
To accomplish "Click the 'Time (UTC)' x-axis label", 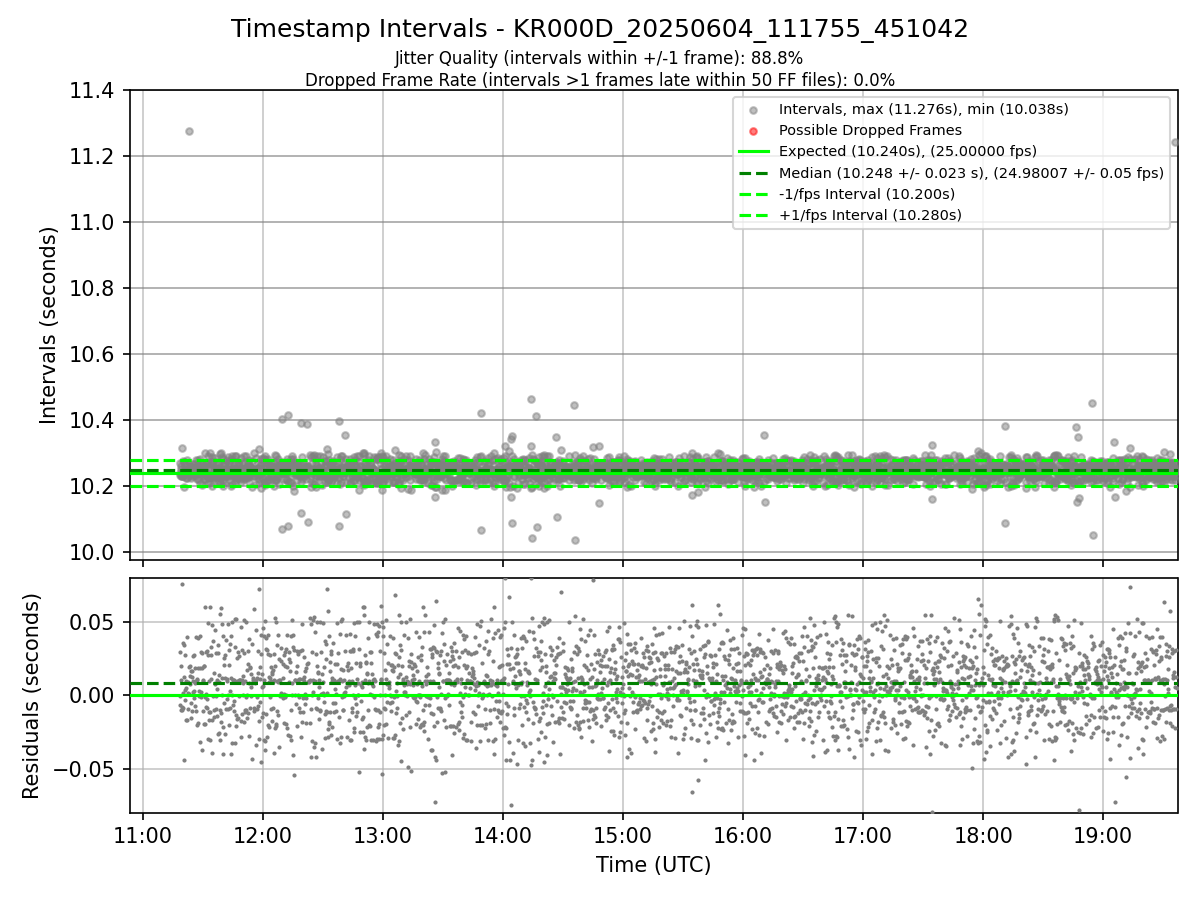I will (653, 865).
